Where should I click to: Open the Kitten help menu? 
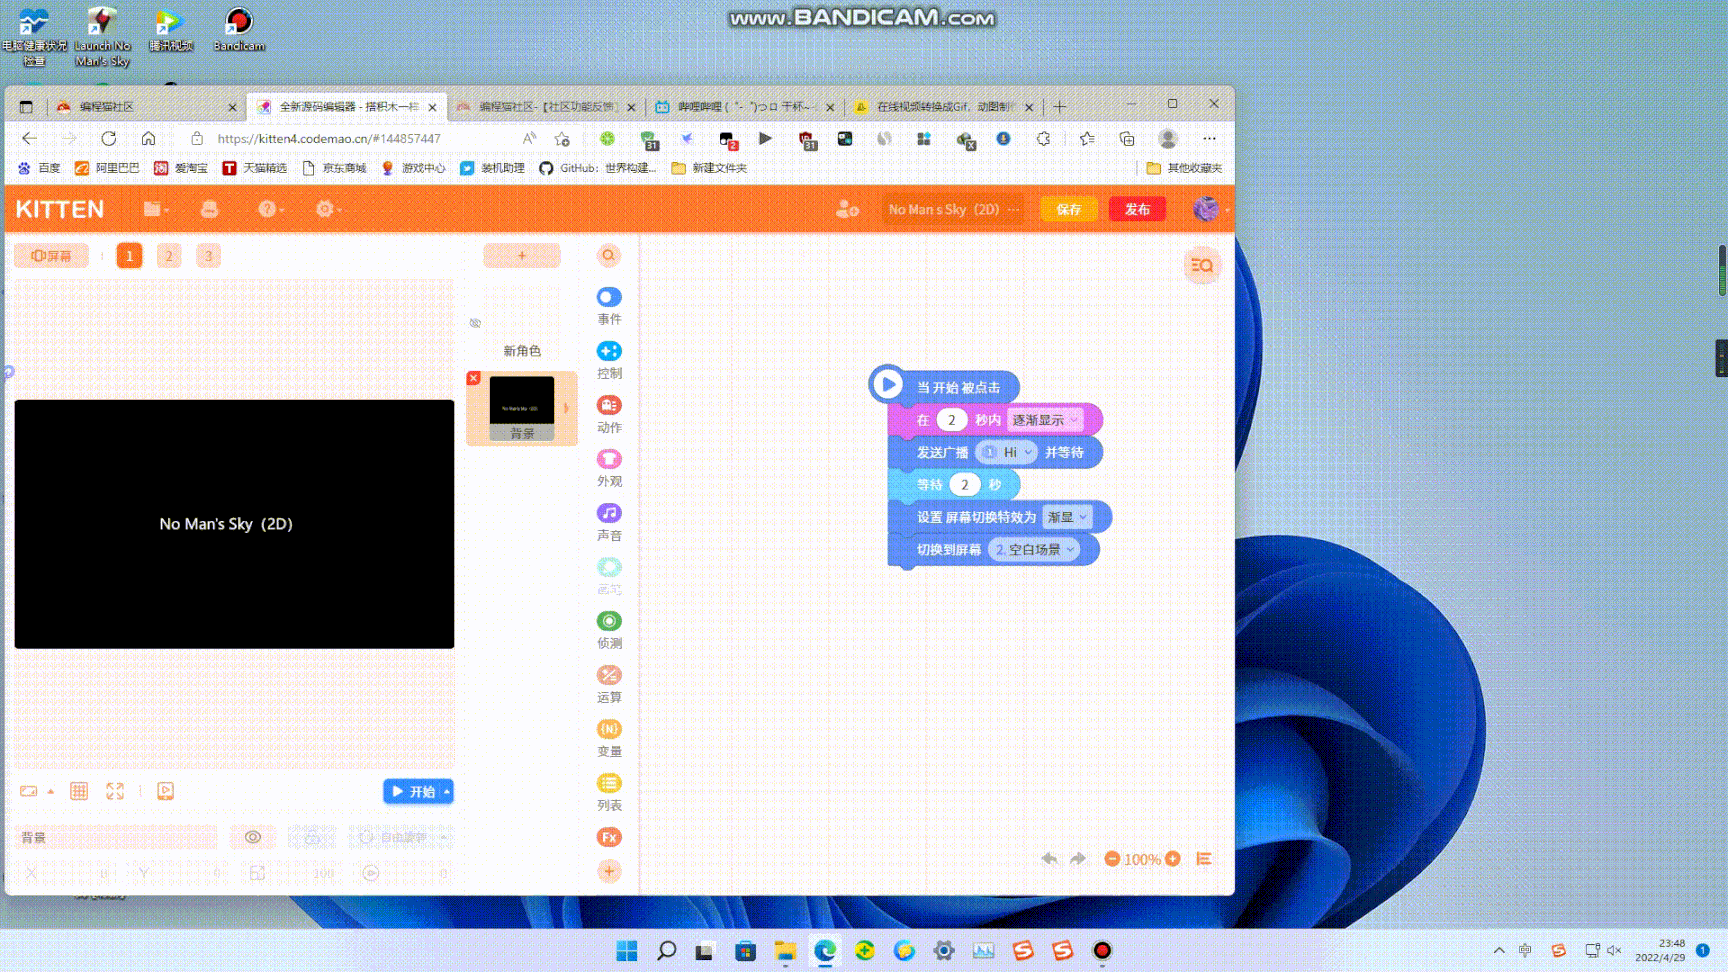tap(269, 209)
